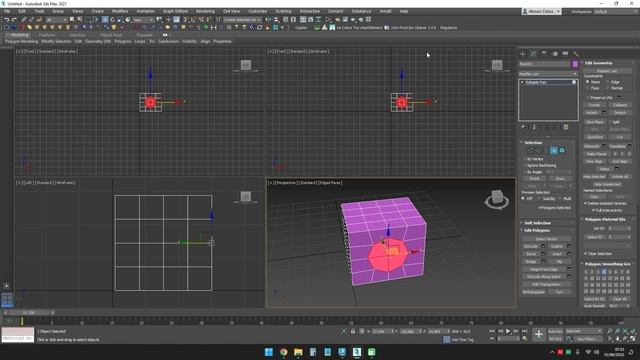Select smoothing group 4 button
The height and width of the screenshot is (360, 640).
(x=604, y=272)
